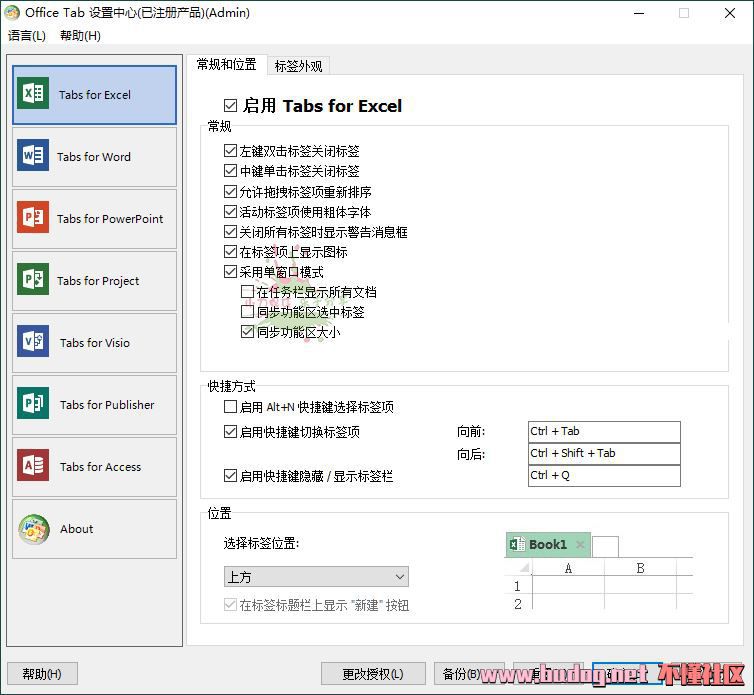Open Tabs for Visio sidebar icon
754x695 pixels.
33,343
